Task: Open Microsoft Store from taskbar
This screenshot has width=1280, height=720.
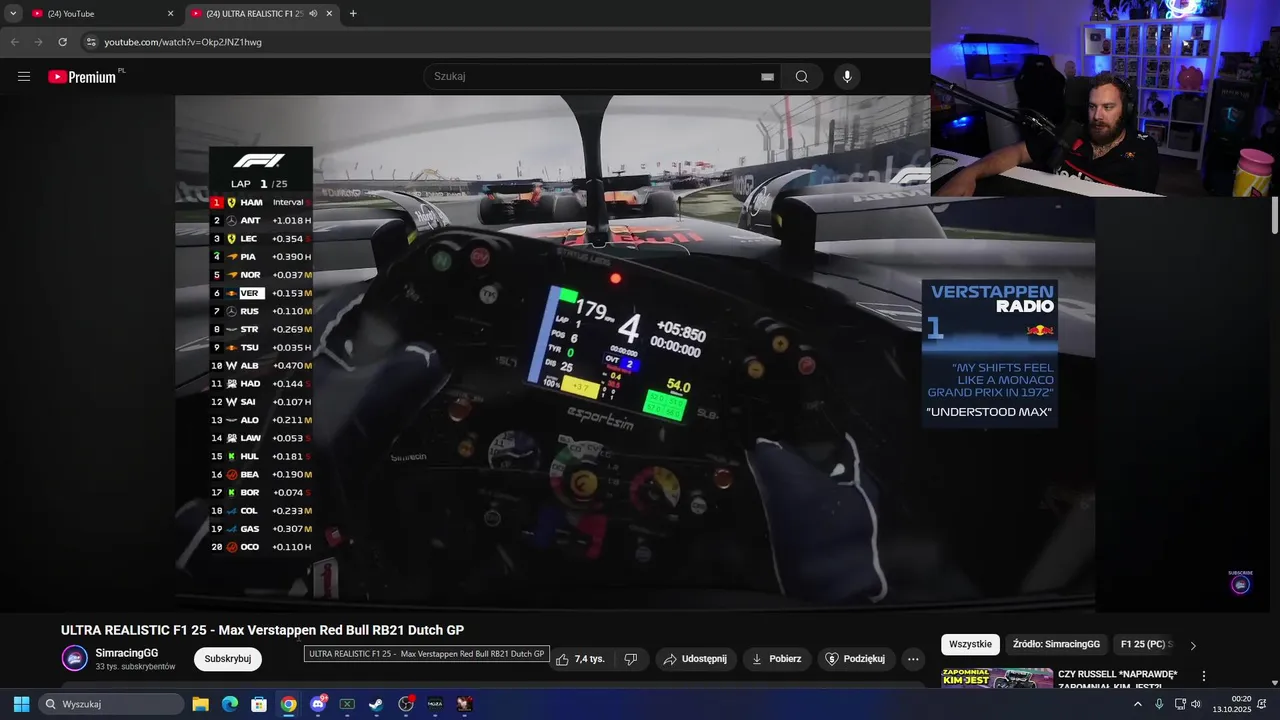Action: coord(259,704)
